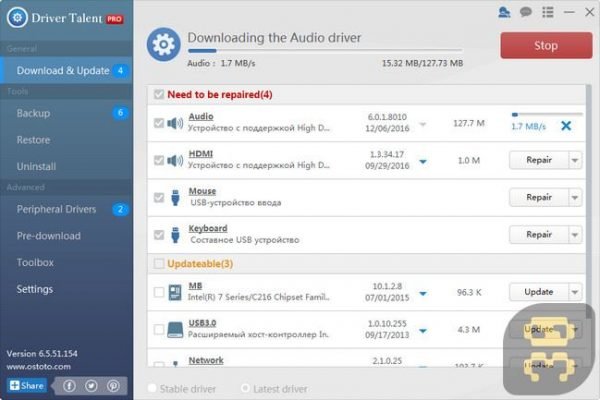600x400 pixels.
Task: Open the Pre-download section
Action: 66,236
